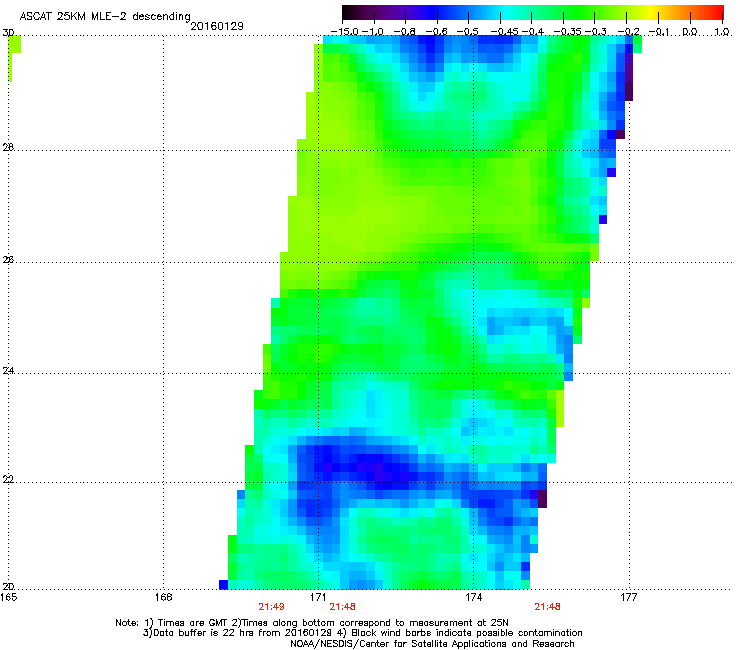
Task: Click the "Data buffer is 22 hrs" note line
Action: tap(362, 633)
